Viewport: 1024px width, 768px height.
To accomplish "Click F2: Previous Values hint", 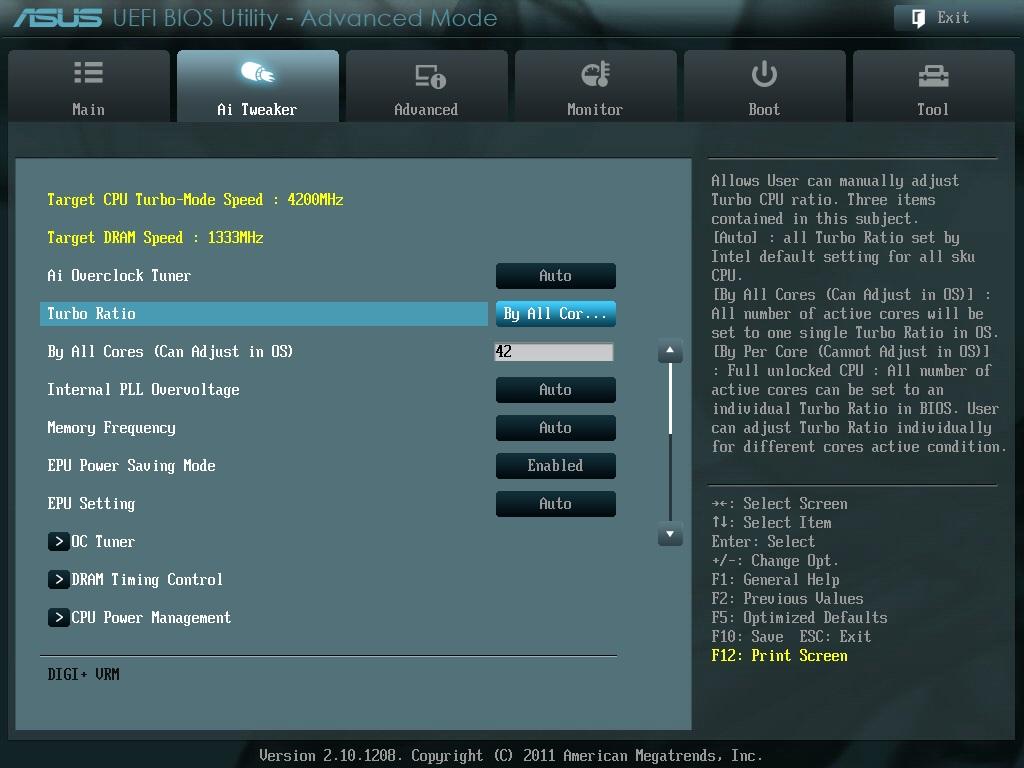I will coord(787,599).
